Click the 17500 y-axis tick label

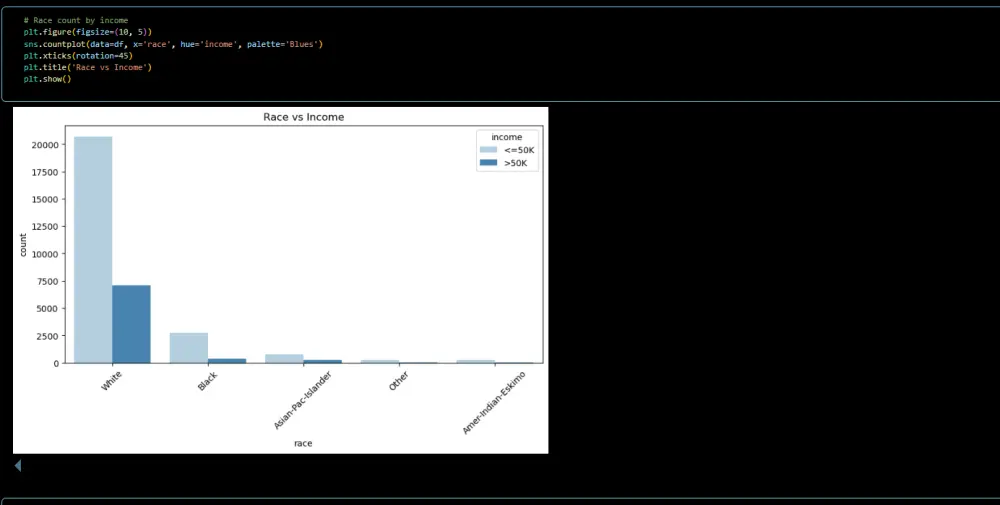pyautogui.click(x=45, y=172)
